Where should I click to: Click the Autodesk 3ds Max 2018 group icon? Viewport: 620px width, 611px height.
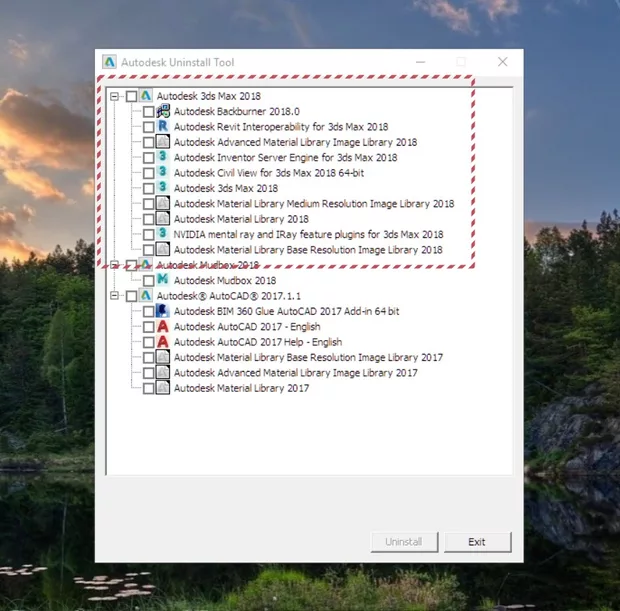point(146,96)
